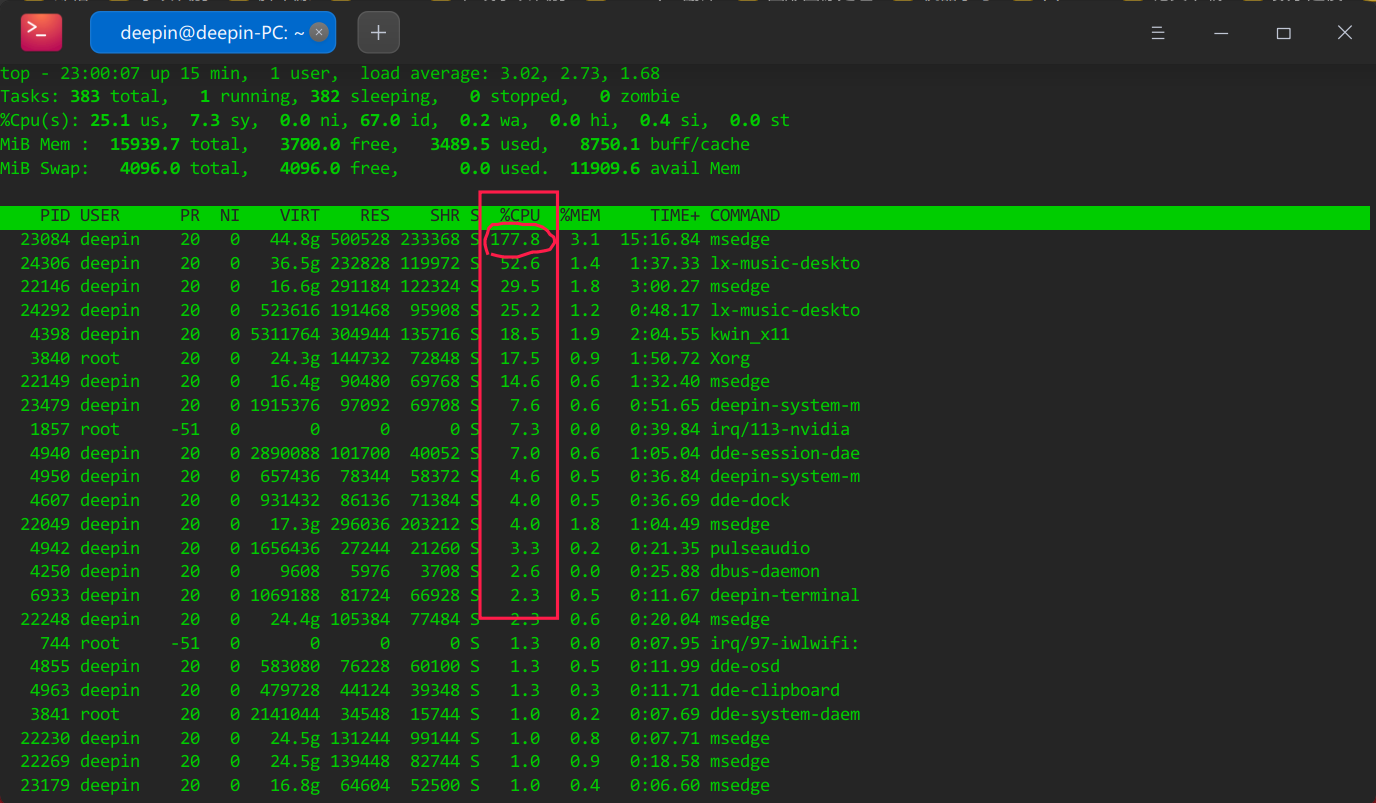Click PID 23179 in the process list

pyautogui.click(x=45, y=786)
